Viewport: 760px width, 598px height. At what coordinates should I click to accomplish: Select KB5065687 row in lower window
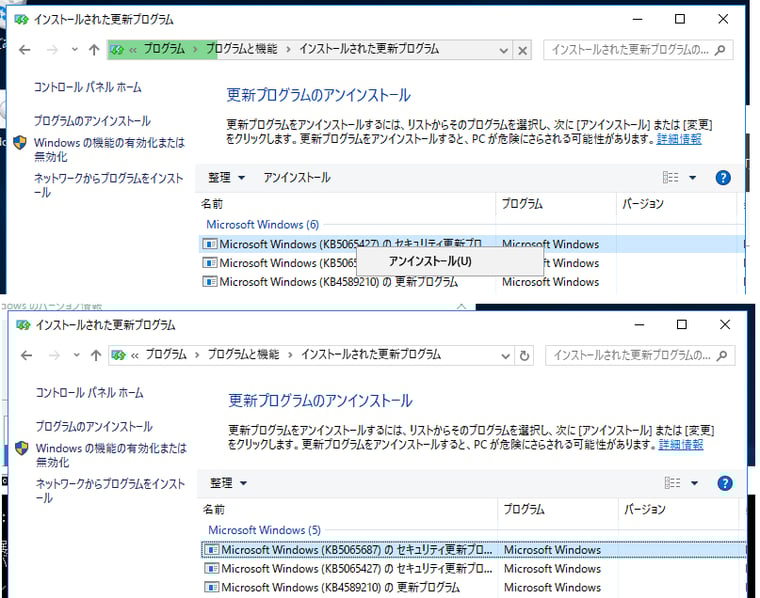474,550
